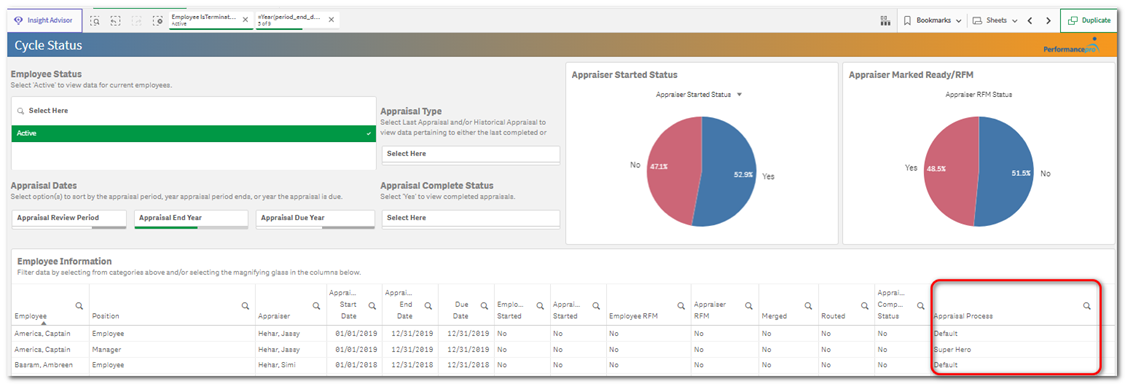Search the Appraisal Complete Status column
Screen dimensions: 1125x384
[920, 306]
